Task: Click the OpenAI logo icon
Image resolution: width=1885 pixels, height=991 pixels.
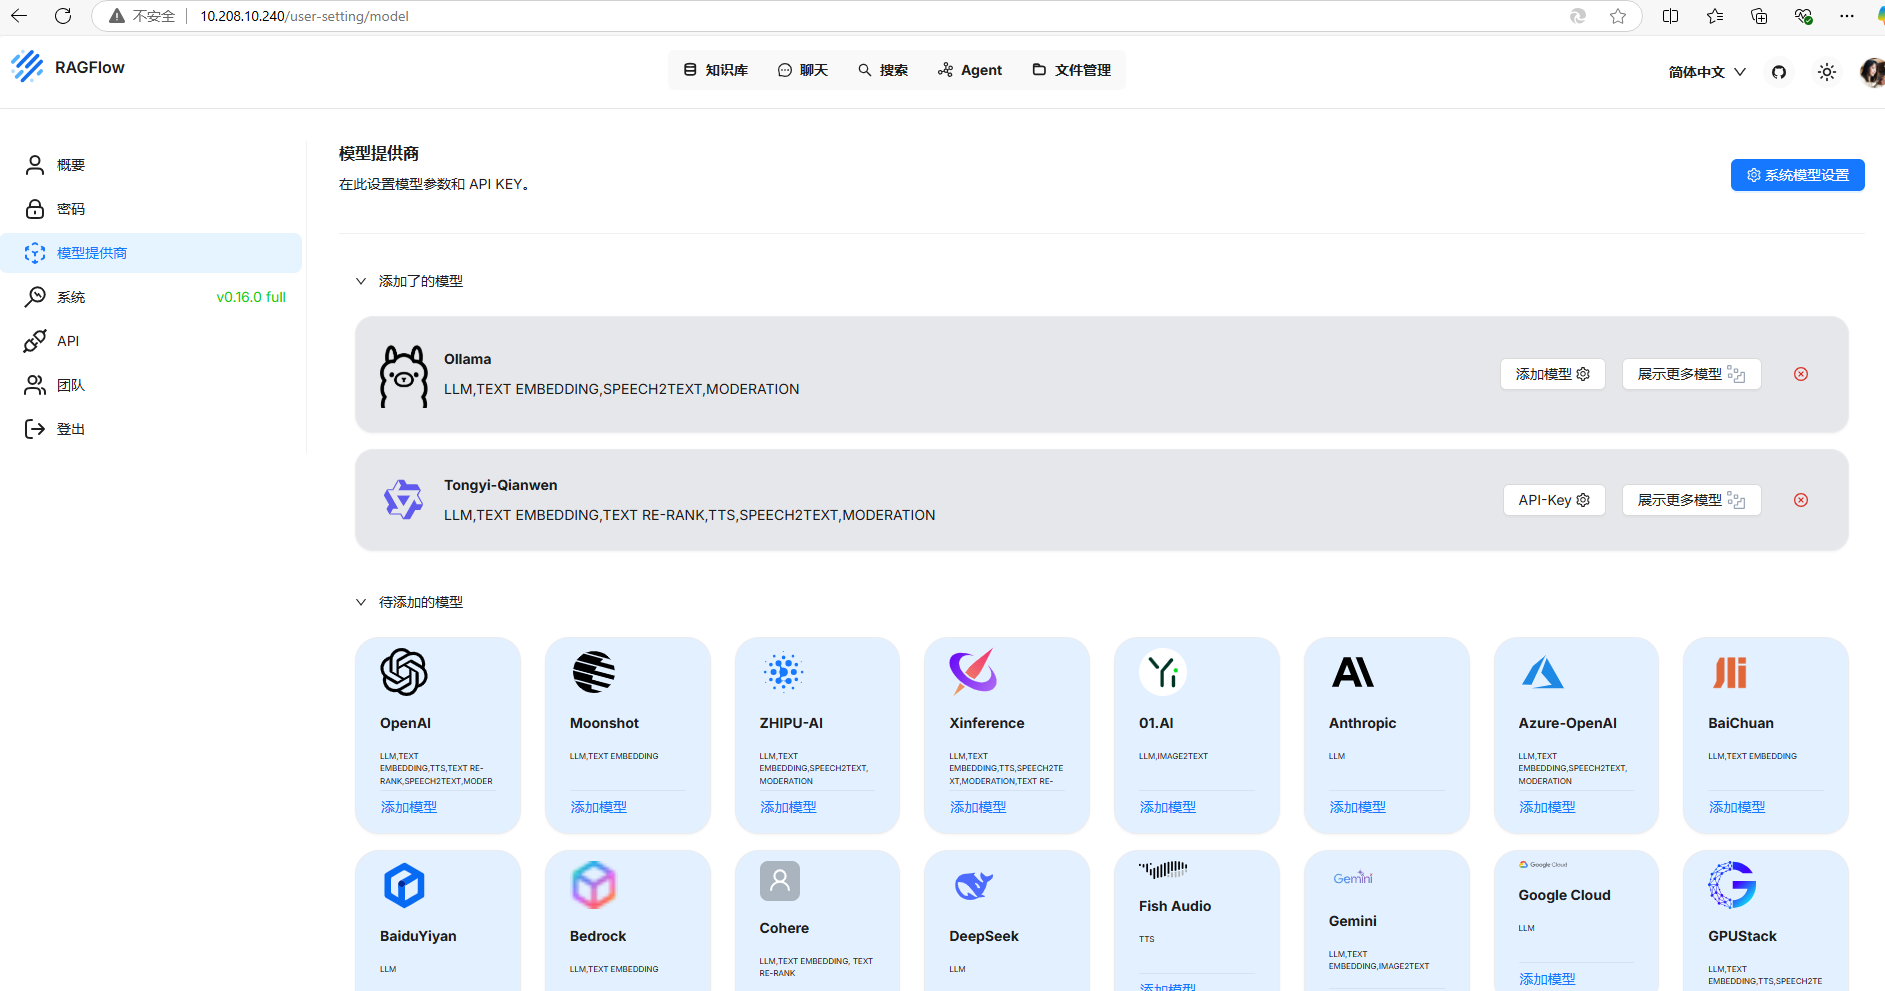Action: click(404, 672)
